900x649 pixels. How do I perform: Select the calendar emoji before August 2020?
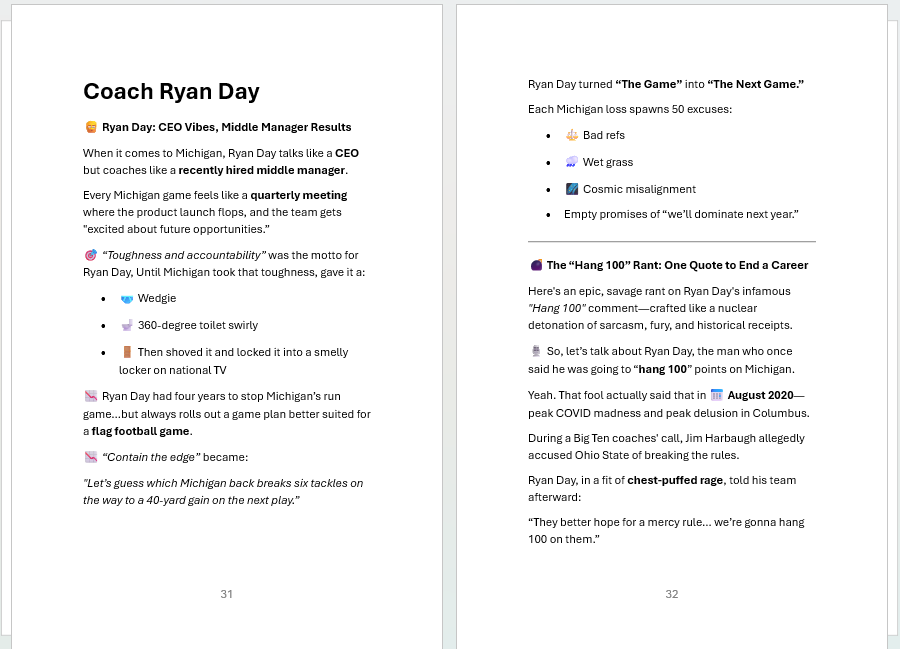[716, 395]
